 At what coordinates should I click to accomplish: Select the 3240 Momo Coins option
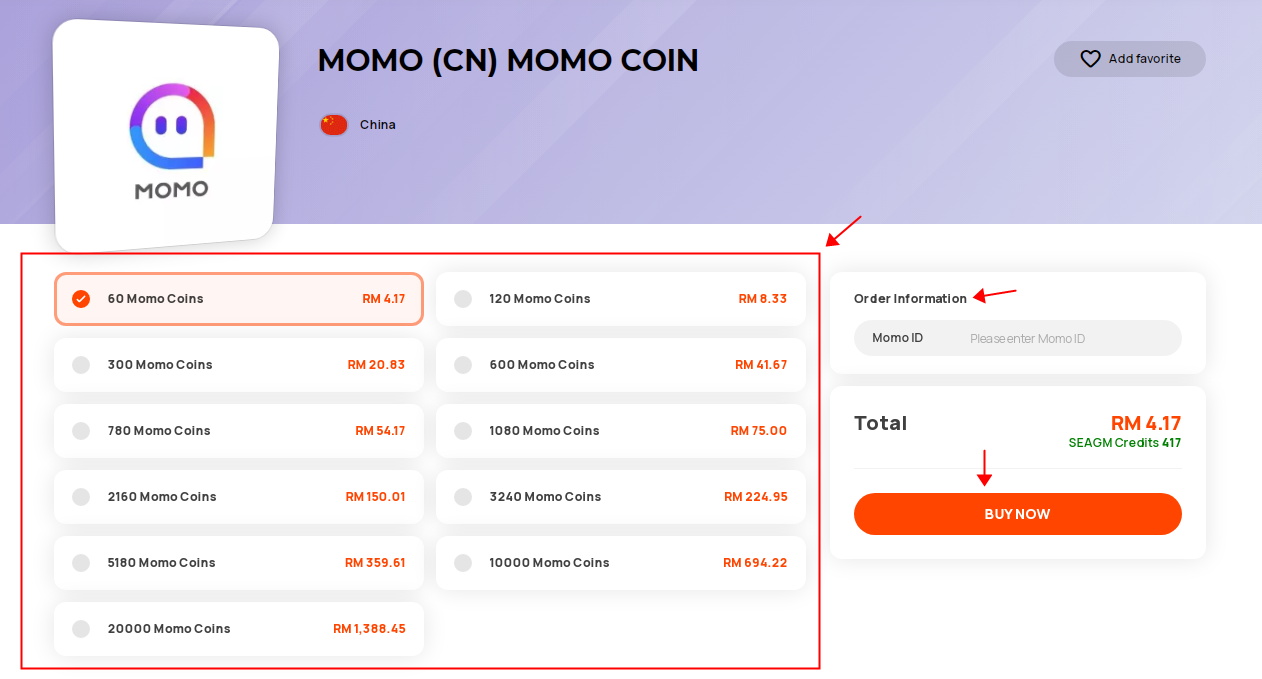click(621, 497)
